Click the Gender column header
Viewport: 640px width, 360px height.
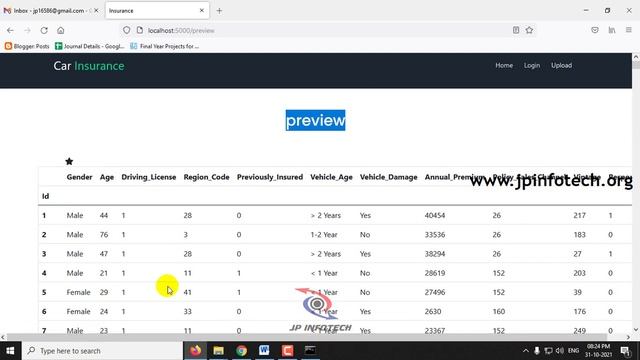click(80, 177)
